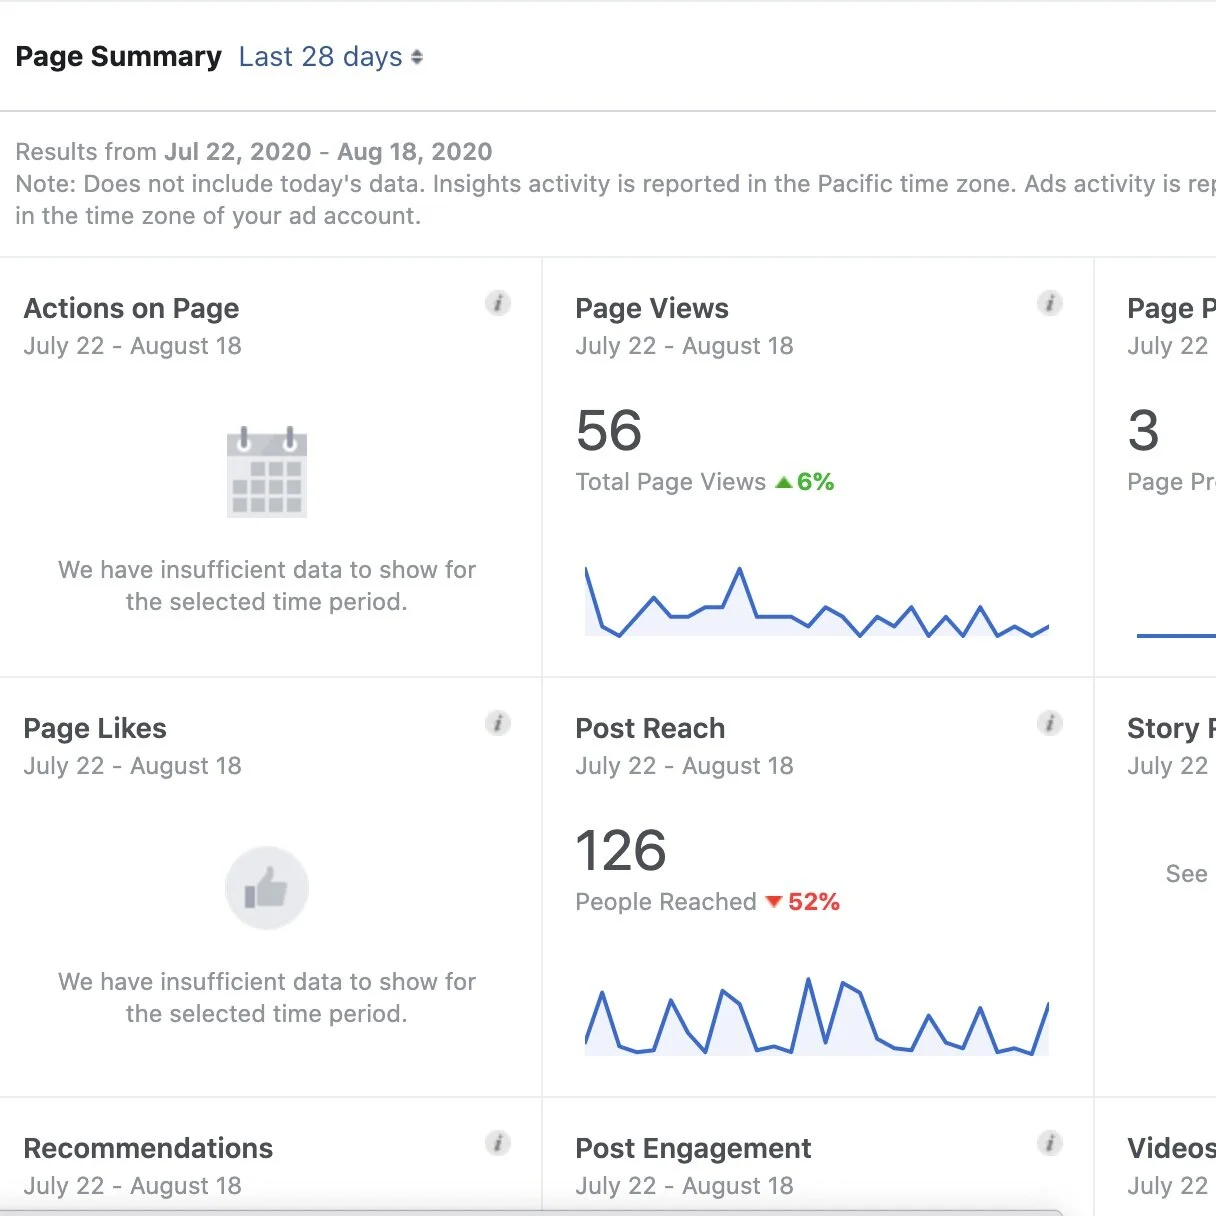Viewport: 1216px width, 1216px height.
Task: Click the calendar icon in Actions on Page
Action: 267,471
